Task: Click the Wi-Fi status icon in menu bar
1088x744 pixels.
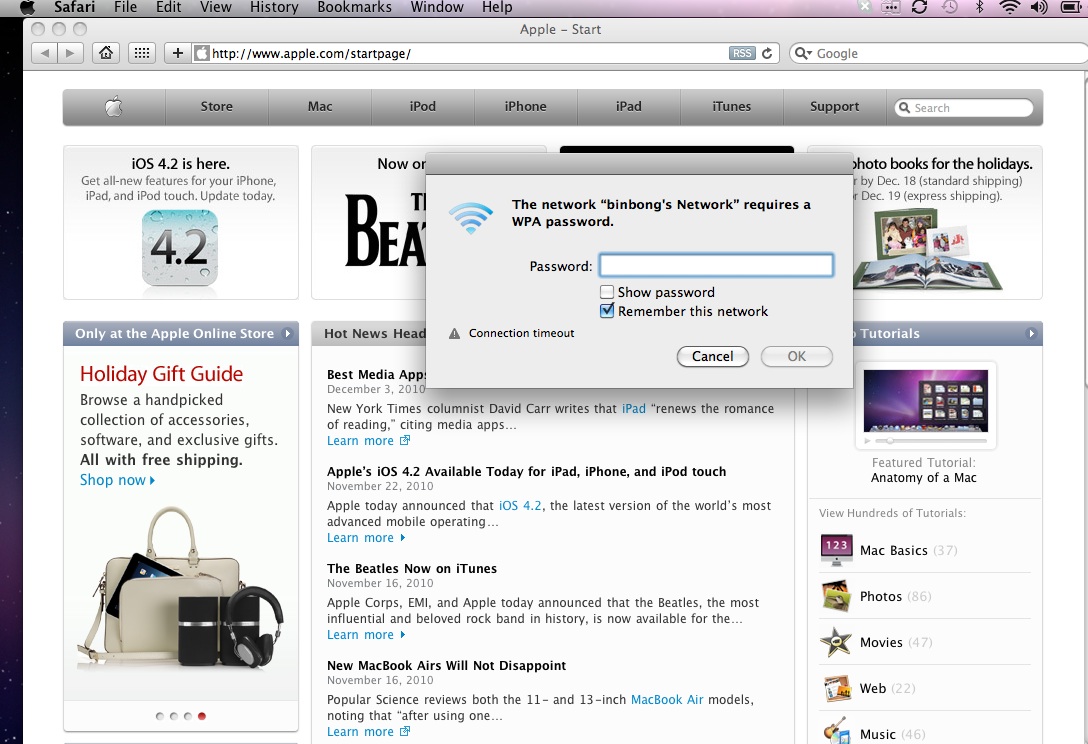Action: 1010,8
